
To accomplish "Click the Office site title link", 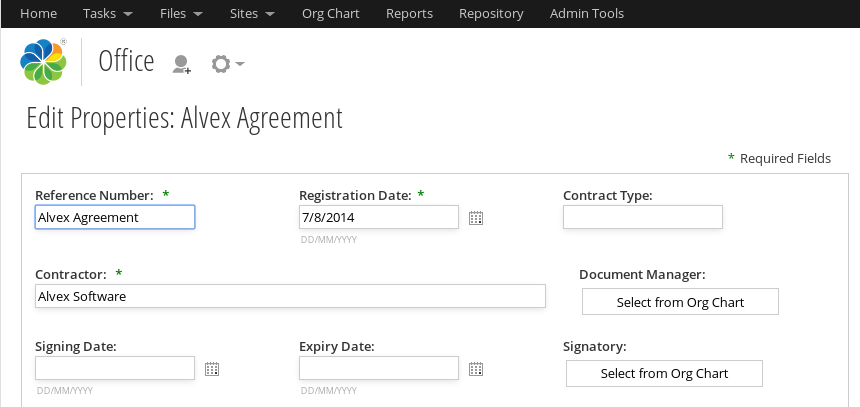I will click(126, 62).
